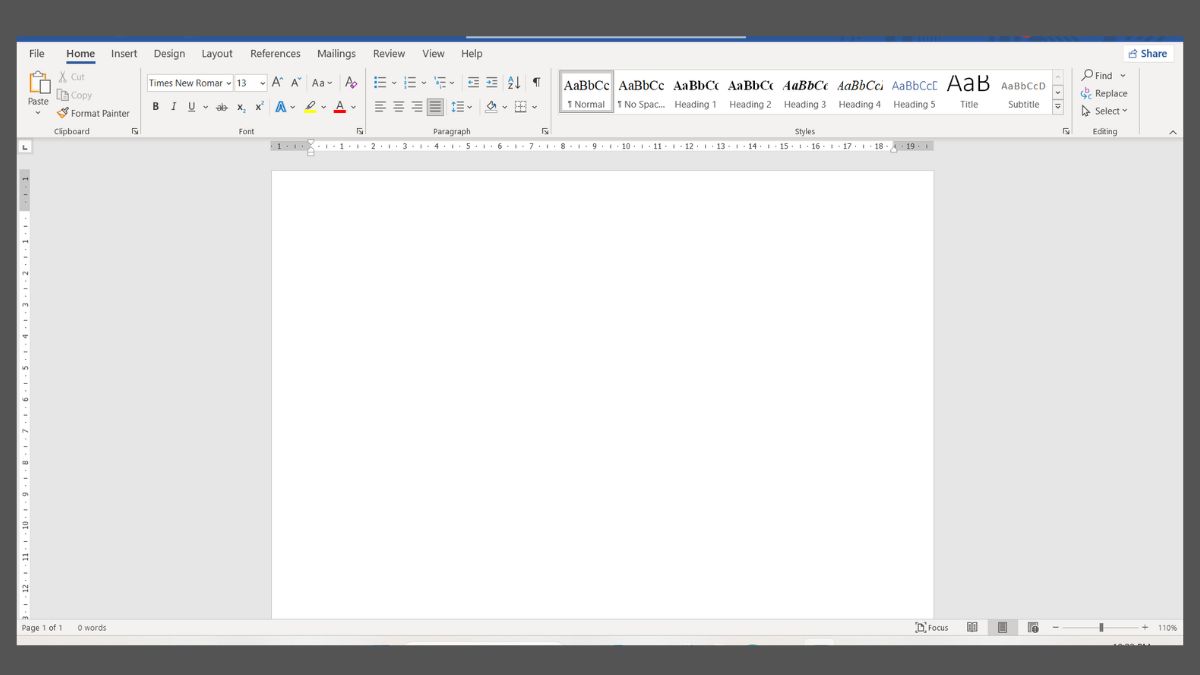Switch to the Layout tab
This screenshot has width=1200, height=675.
pyautogui.click(x=217, y=54)
